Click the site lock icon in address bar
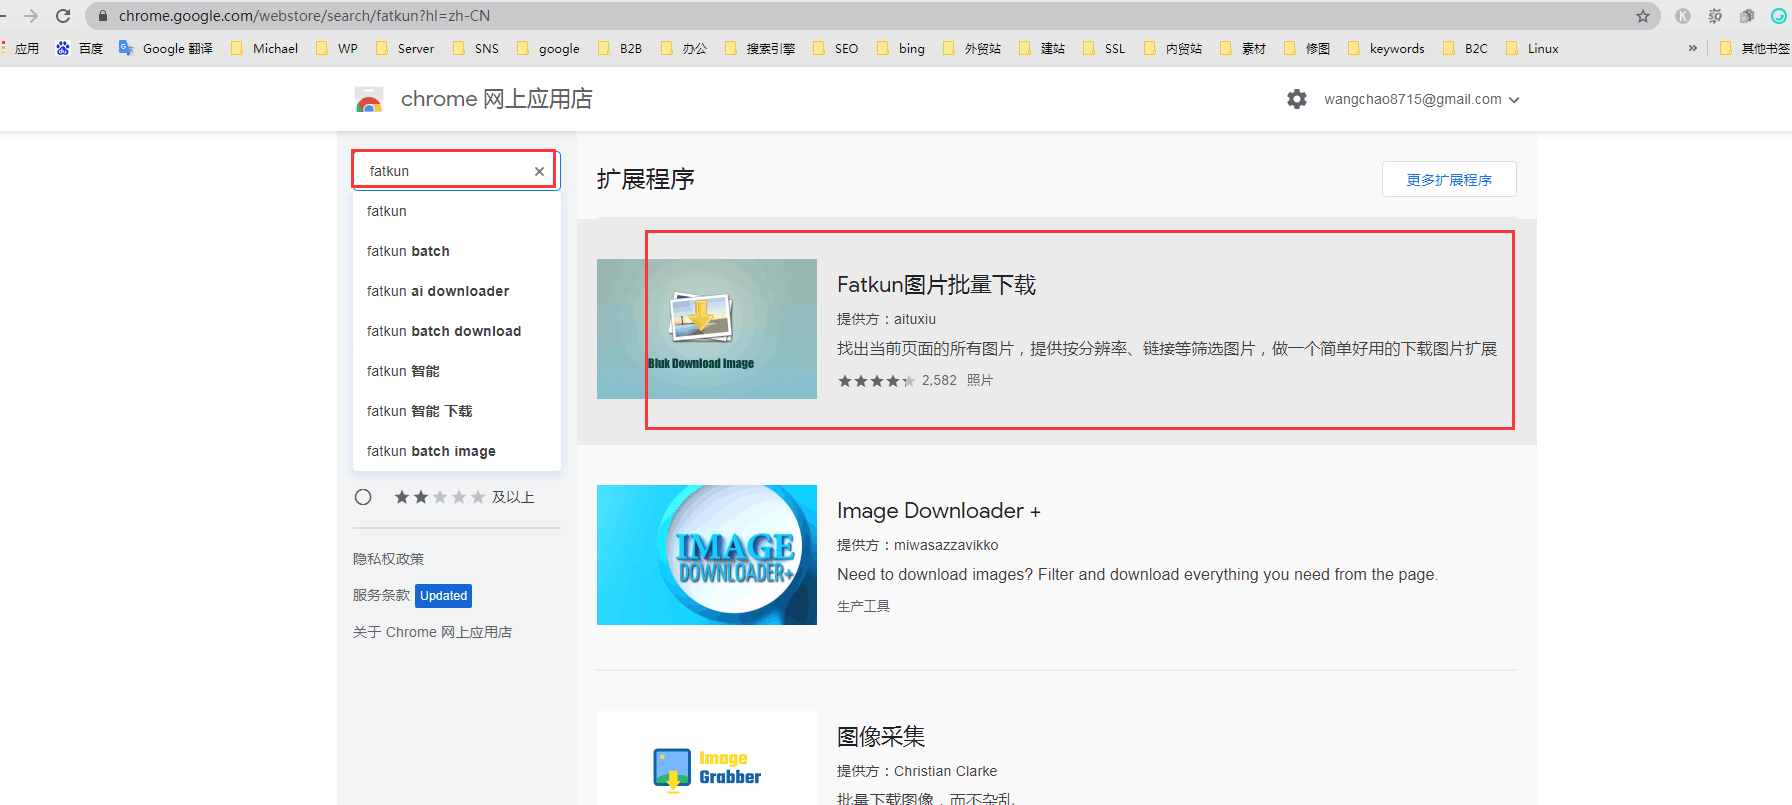 pyautogui.click(x=102, y=16)
